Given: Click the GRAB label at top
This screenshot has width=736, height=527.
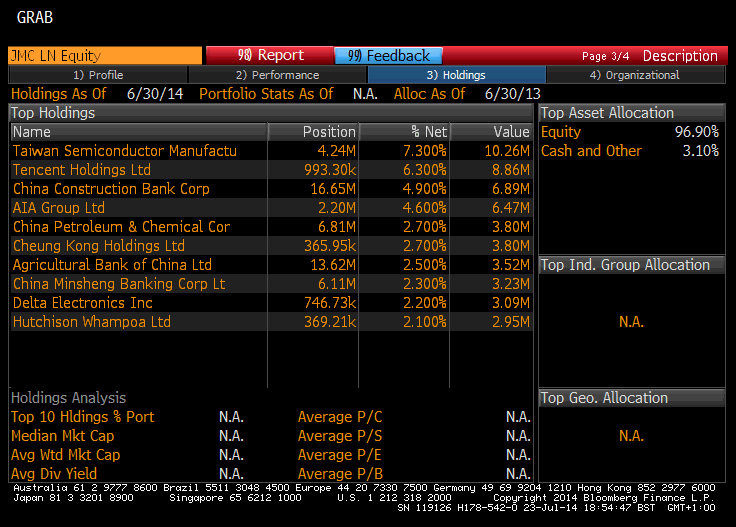Looking at the screenshot, I should click(x=35, y=18).
